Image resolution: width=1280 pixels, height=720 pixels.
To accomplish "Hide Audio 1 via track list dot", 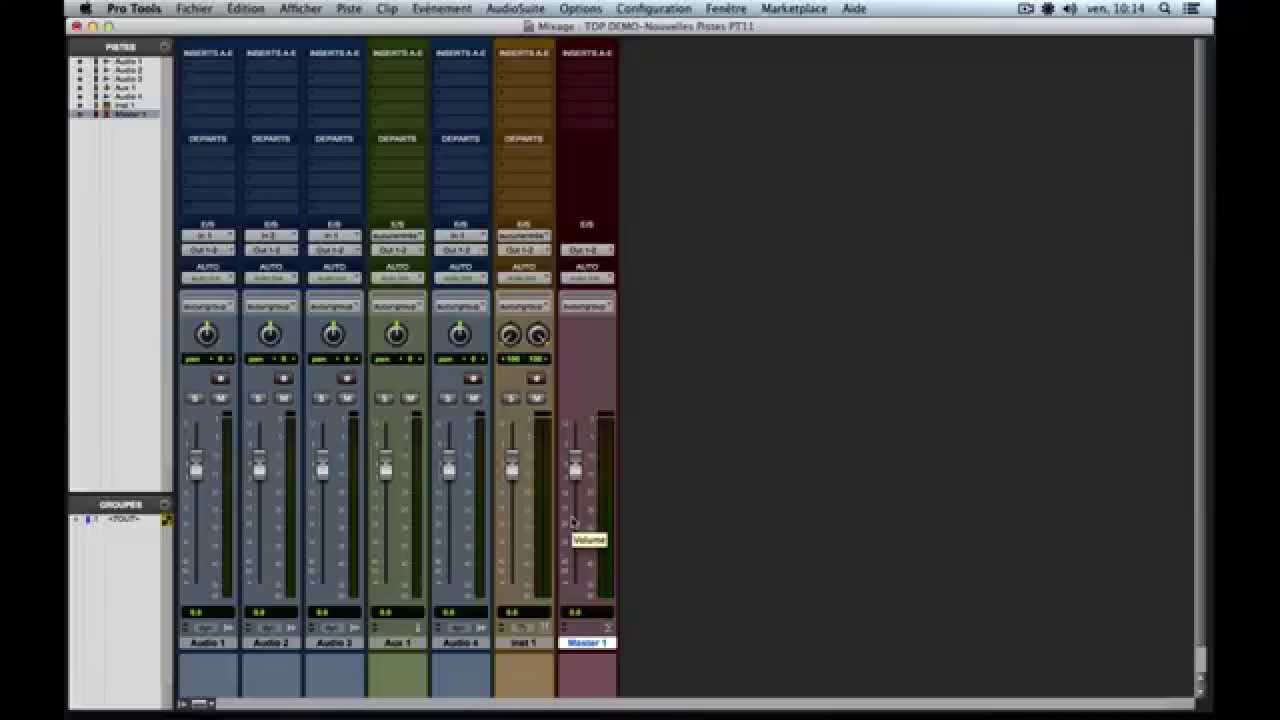I will (x=80, y=61).
